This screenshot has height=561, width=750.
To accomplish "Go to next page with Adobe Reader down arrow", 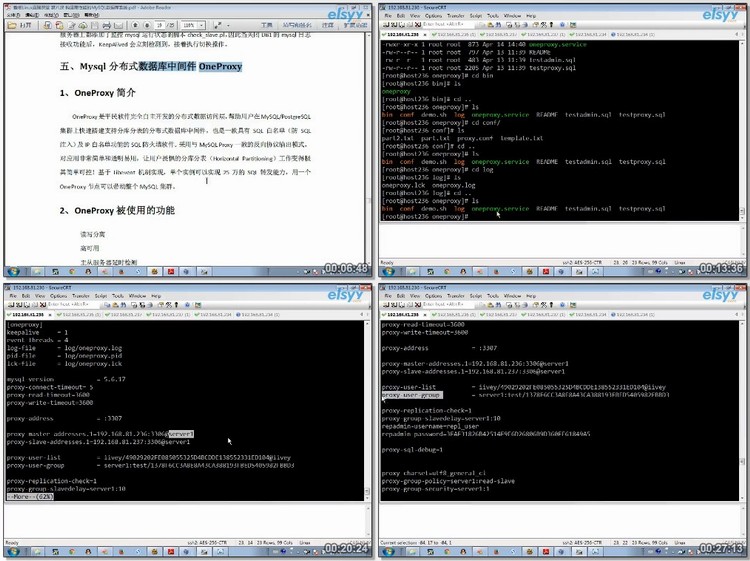I will tap(147, 25).
